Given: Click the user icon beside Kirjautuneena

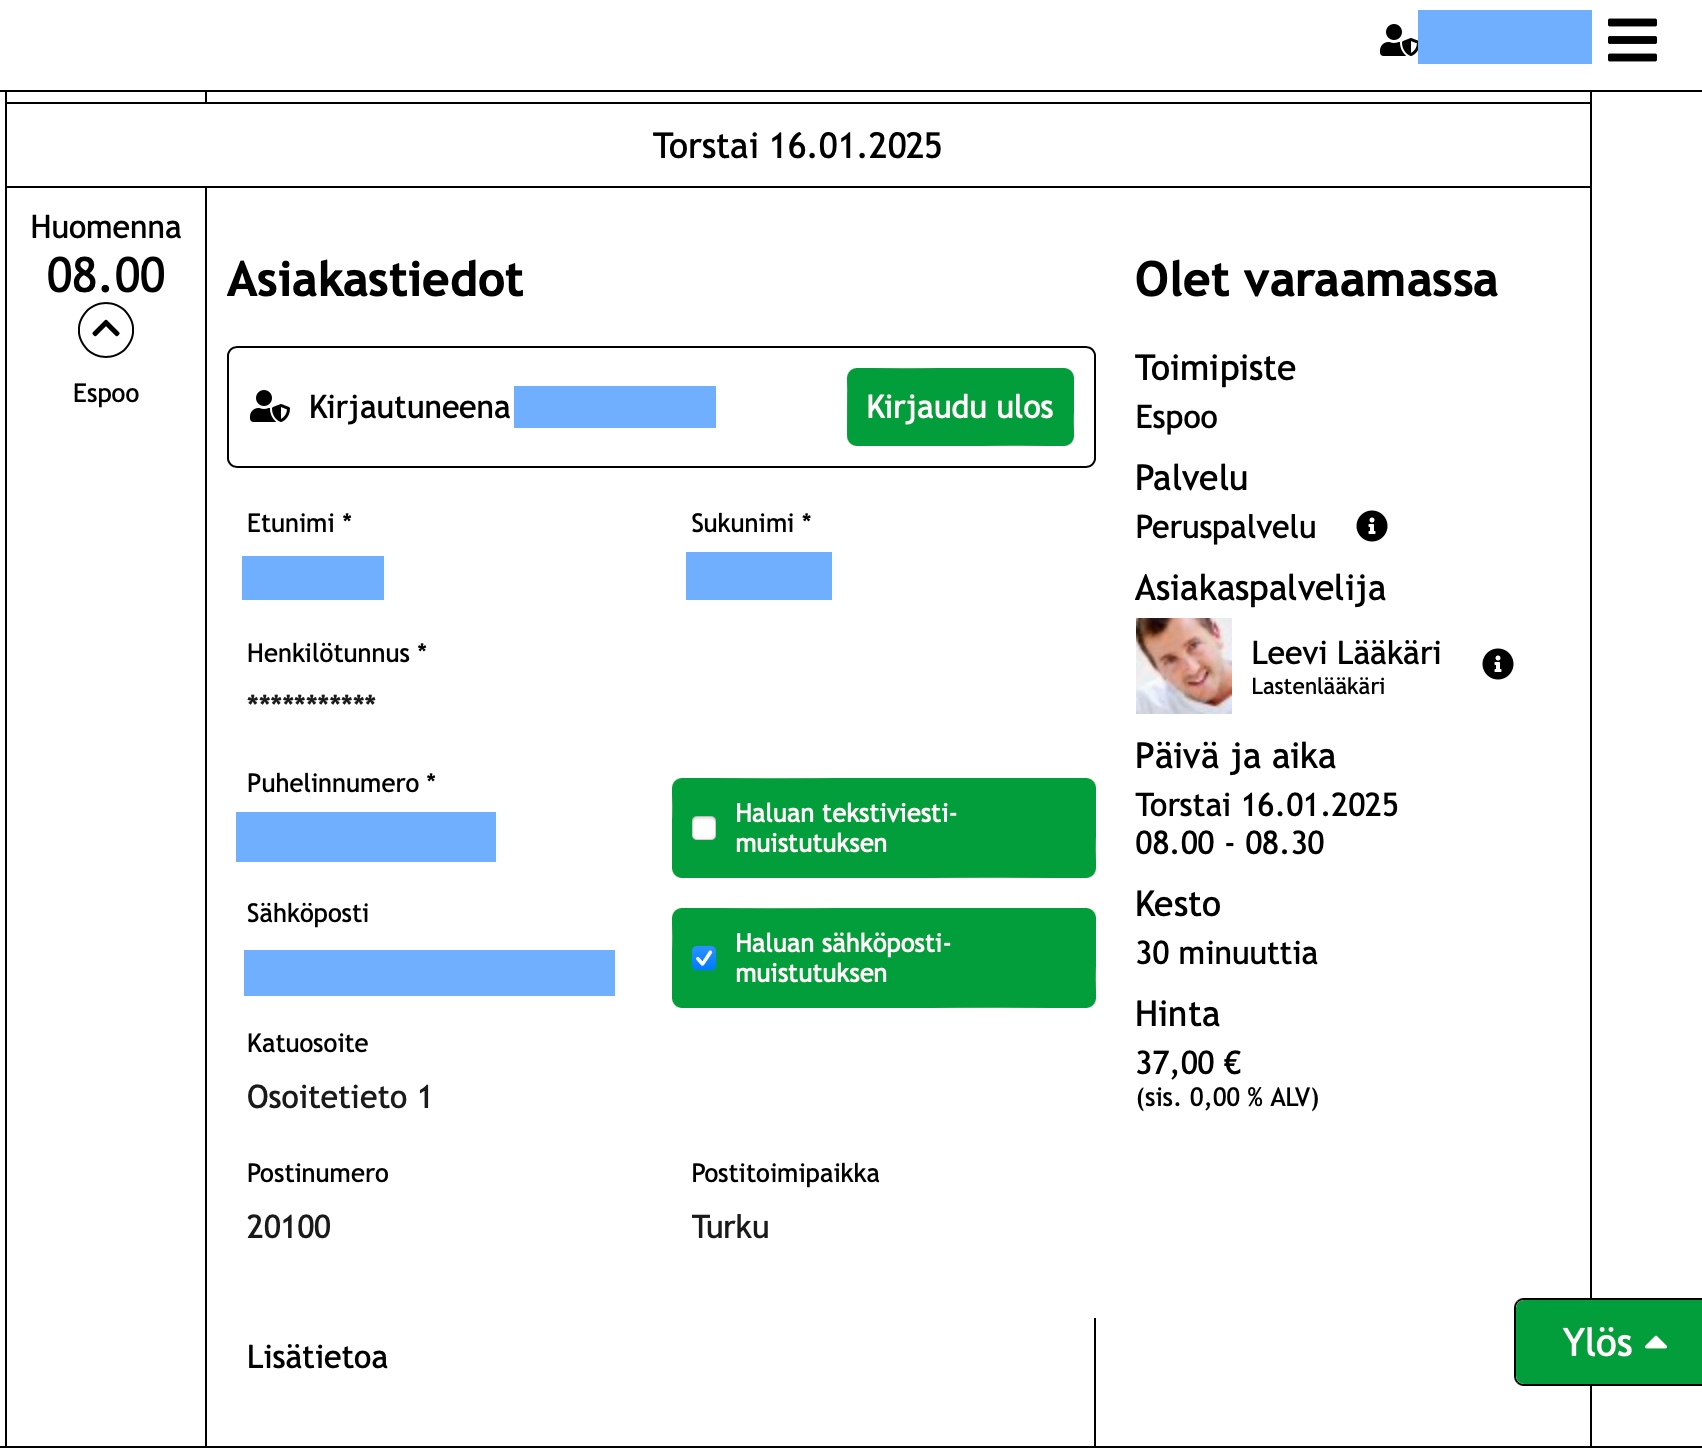Looking at the screenshot, I should point(269,407).
